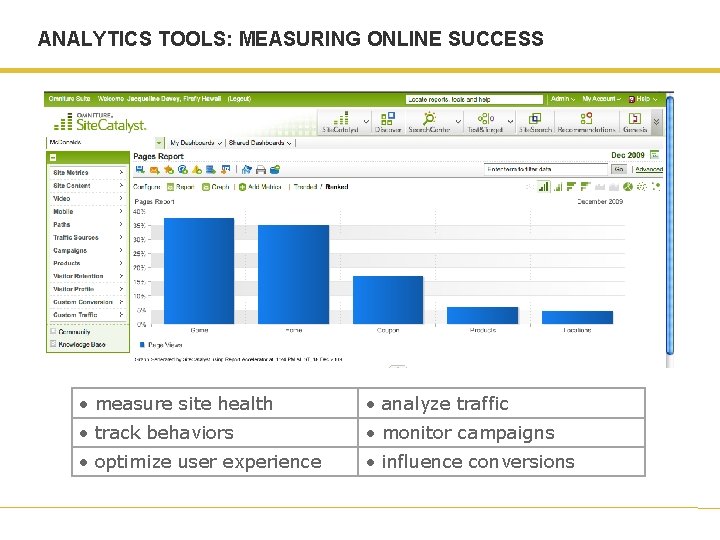Open the Site Metrics menu
Image resolution: width=720 pixels, height=540 pixels.
point(88,173)
